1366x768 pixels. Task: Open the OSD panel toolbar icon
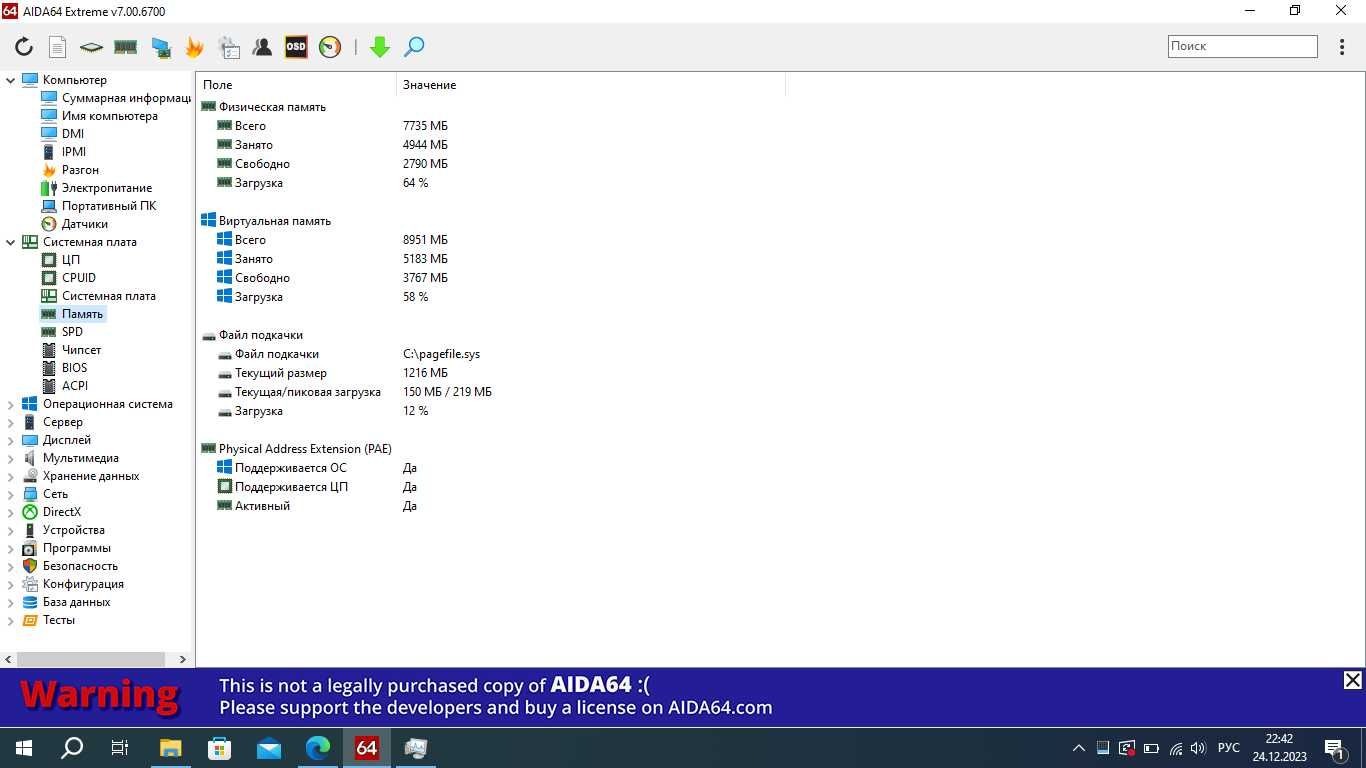(x=296, y=46)
